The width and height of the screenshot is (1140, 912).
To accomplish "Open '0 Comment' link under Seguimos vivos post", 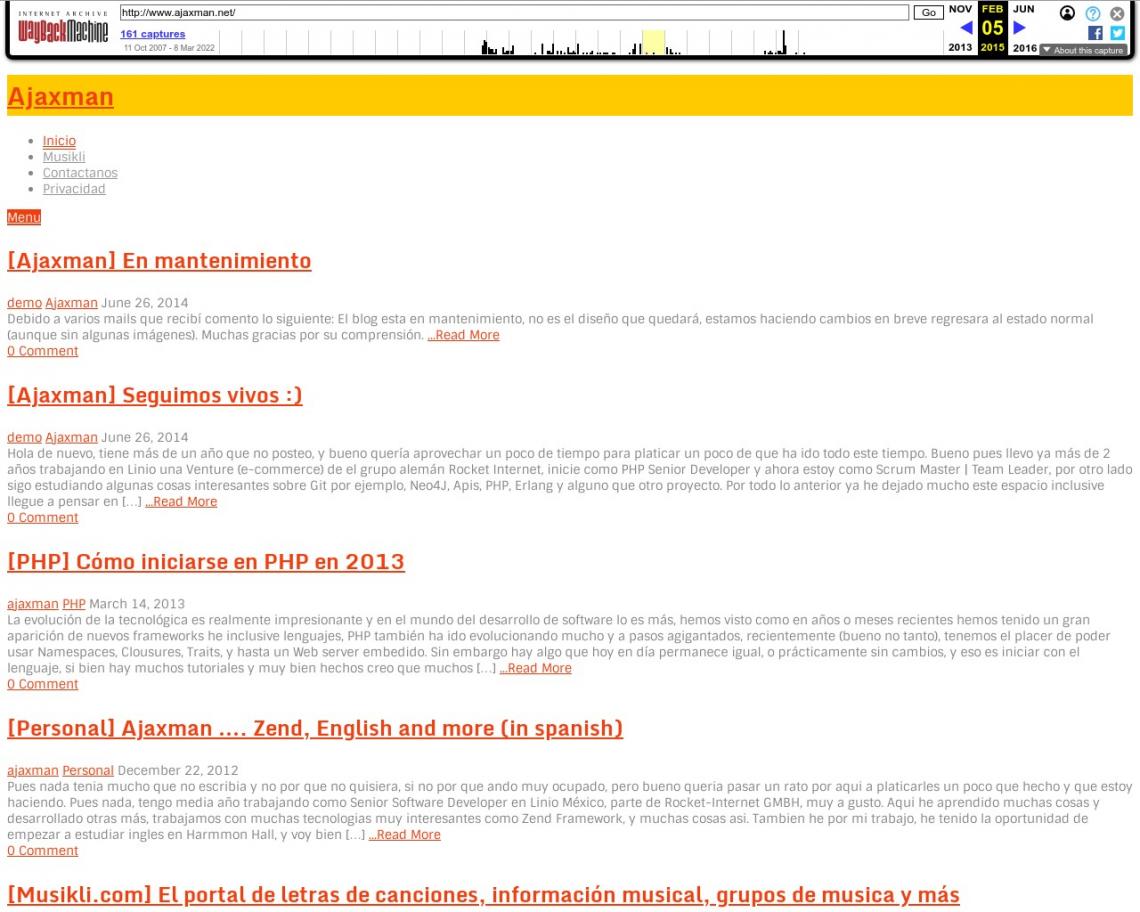I will 43,517.
